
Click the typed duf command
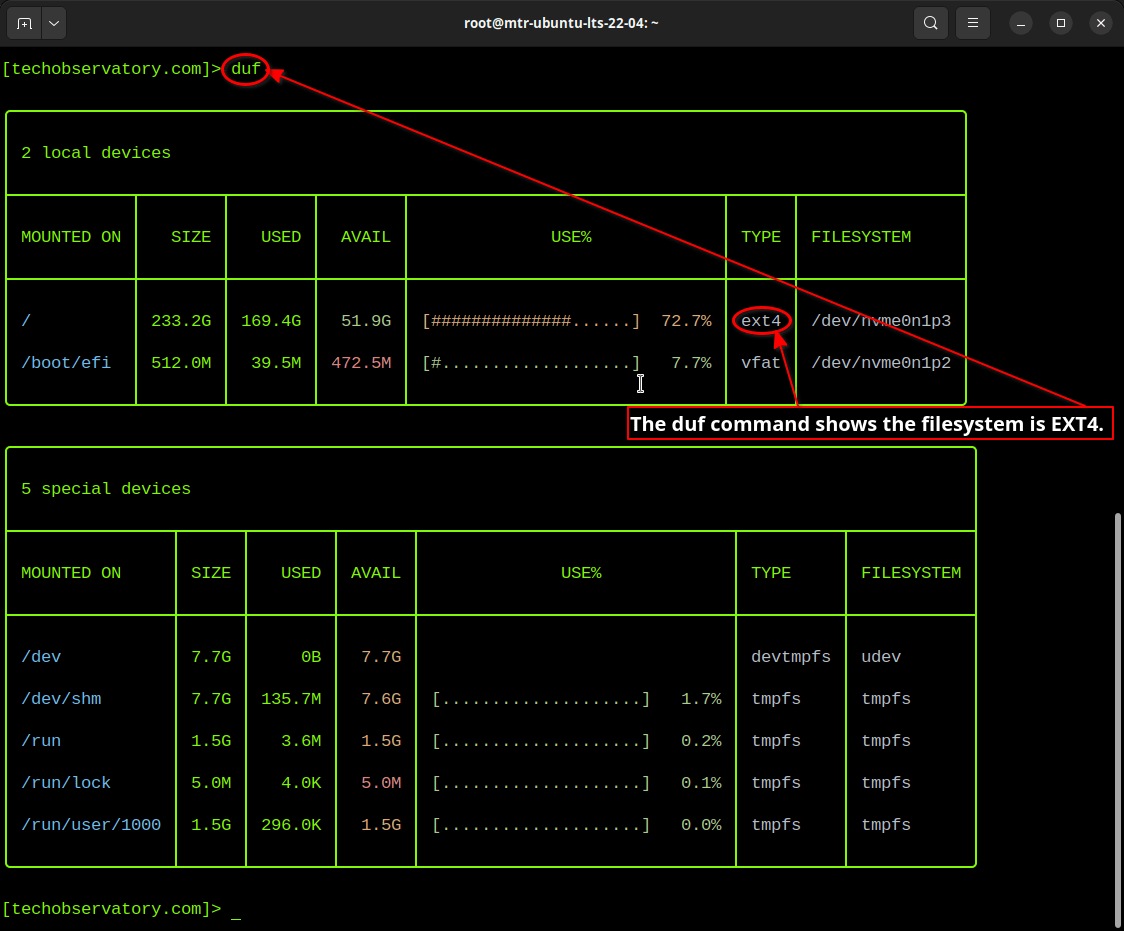(x=245, y=69)
